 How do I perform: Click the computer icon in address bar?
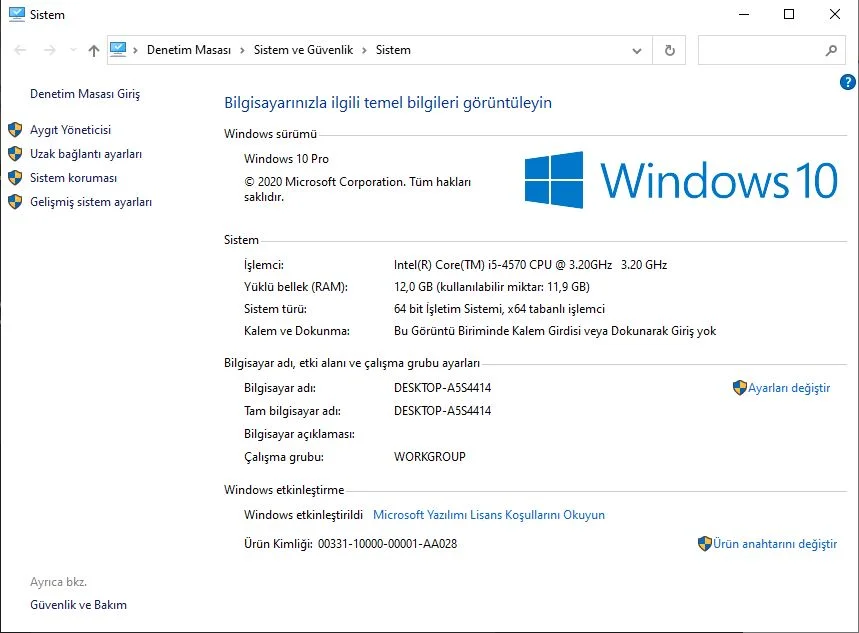(x=118, y=50)
